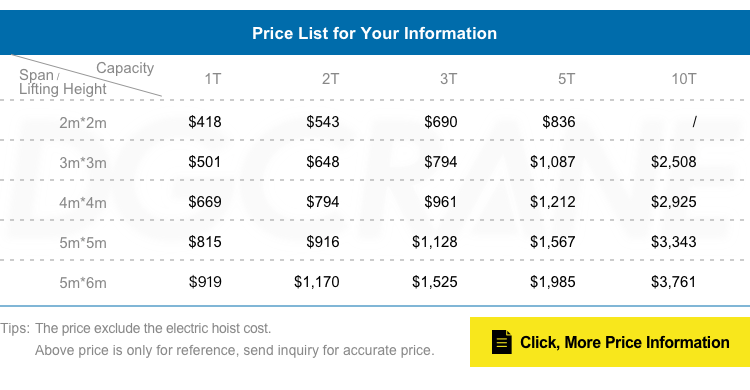Image resolution: width=750 pixels, height=390 pixels.
Task: Click the $1,212 price cell
Action: coord(552,202)
